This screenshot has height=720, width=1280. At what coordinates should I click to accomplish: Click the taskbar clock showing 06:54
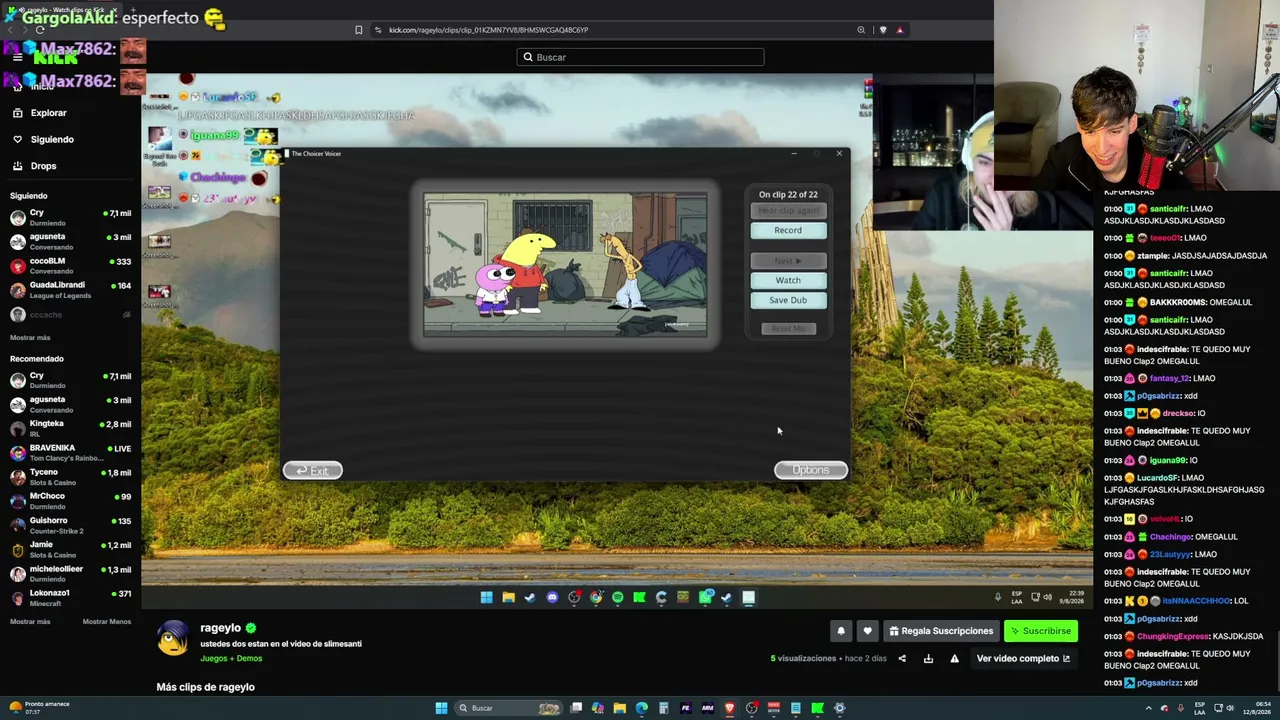tap(1257, 708)
